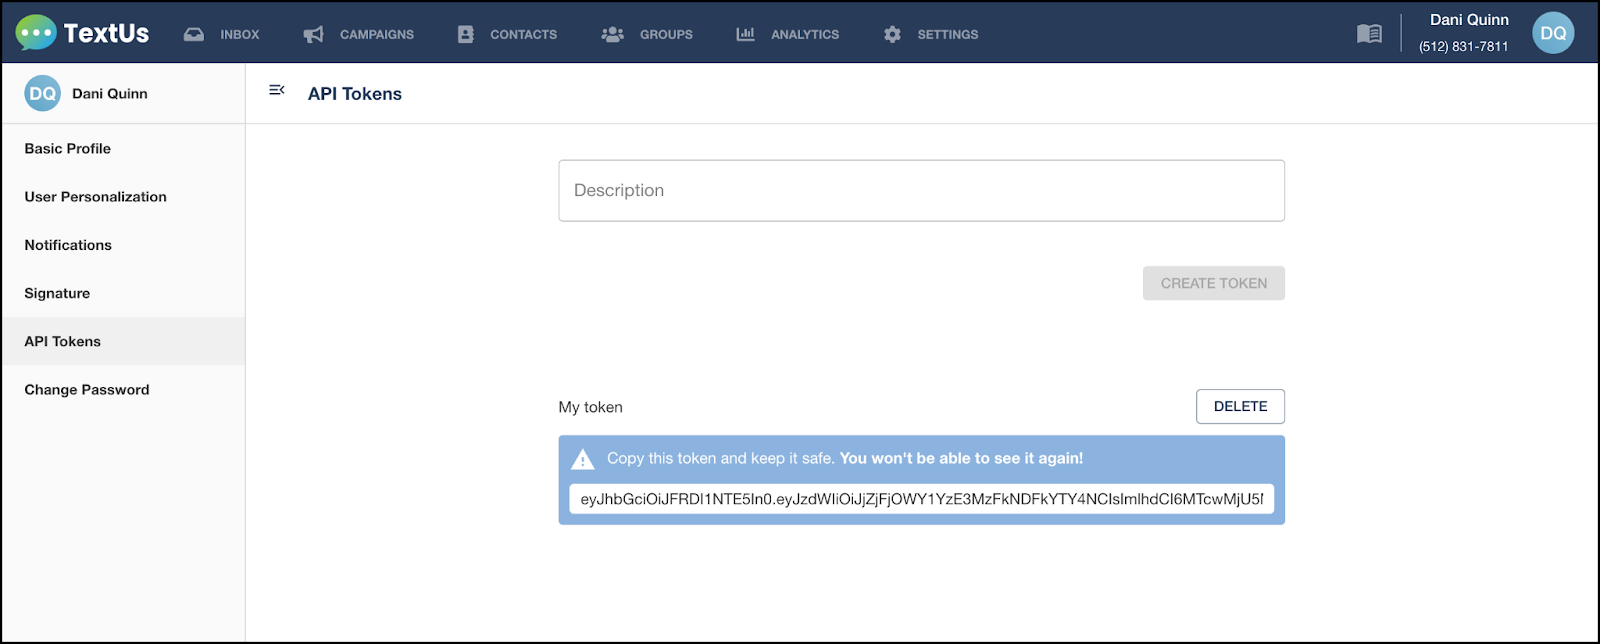This screenshot has width=1600, height=644.
Task: Open the Analytics bar chart icon
Action: click(746, 34)
